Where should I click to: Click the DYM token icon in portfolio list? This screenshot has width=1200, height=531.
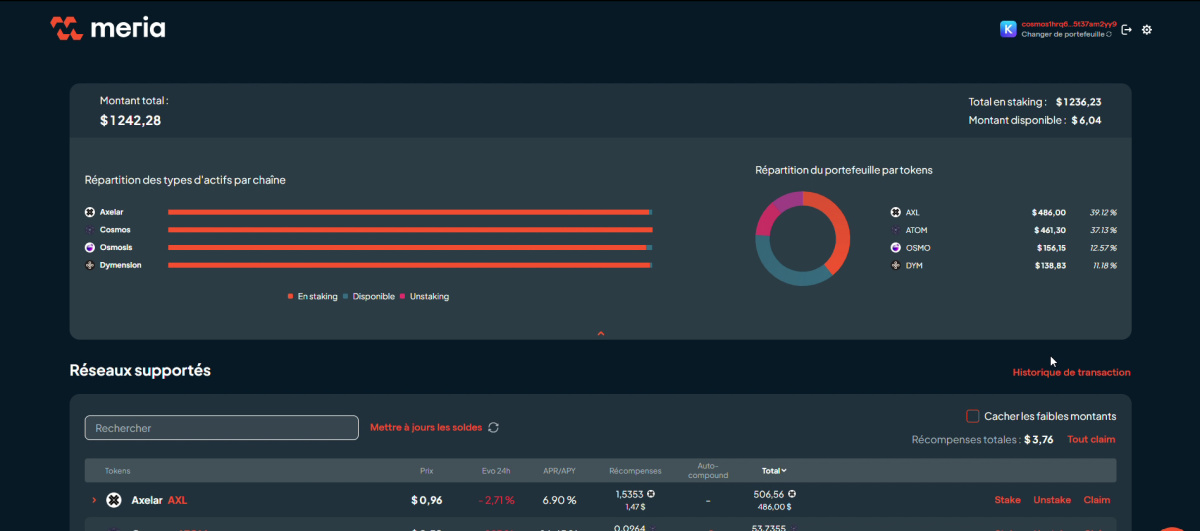pyautogui.click(x=896, y=265)
